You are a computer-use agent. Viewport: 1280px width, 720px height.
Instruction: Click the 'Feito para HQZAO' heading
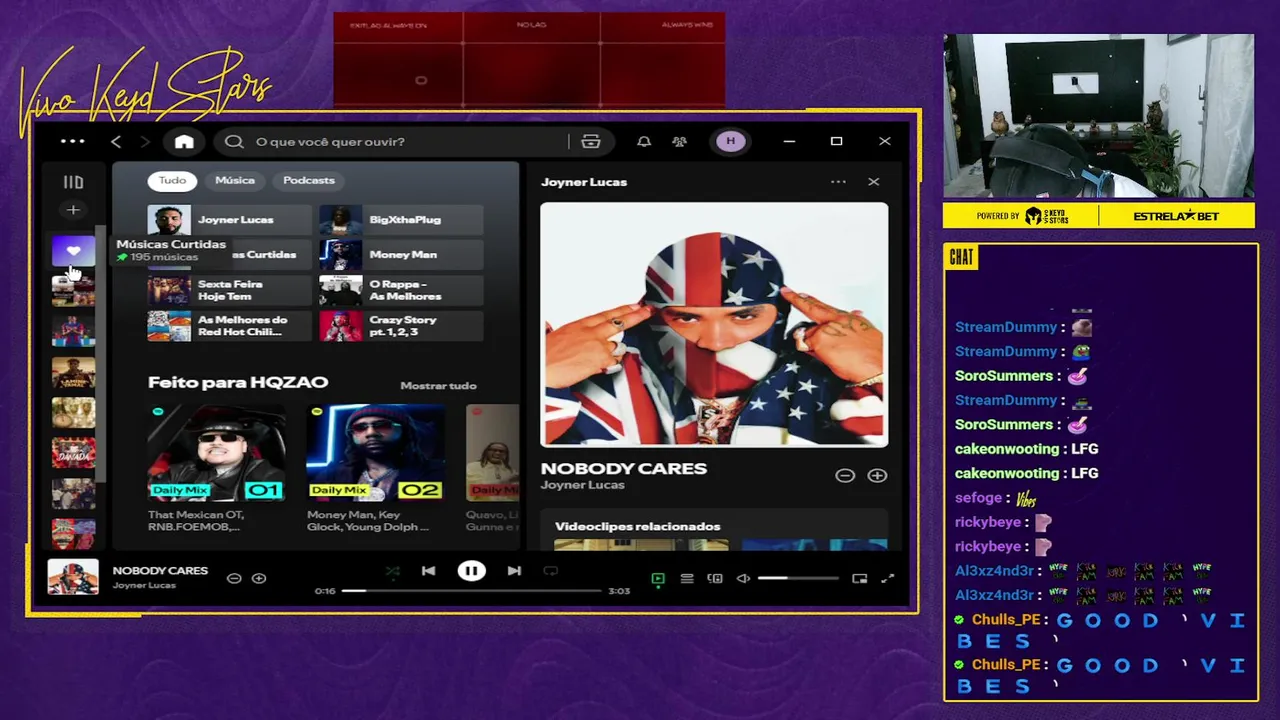pos(238,382)
